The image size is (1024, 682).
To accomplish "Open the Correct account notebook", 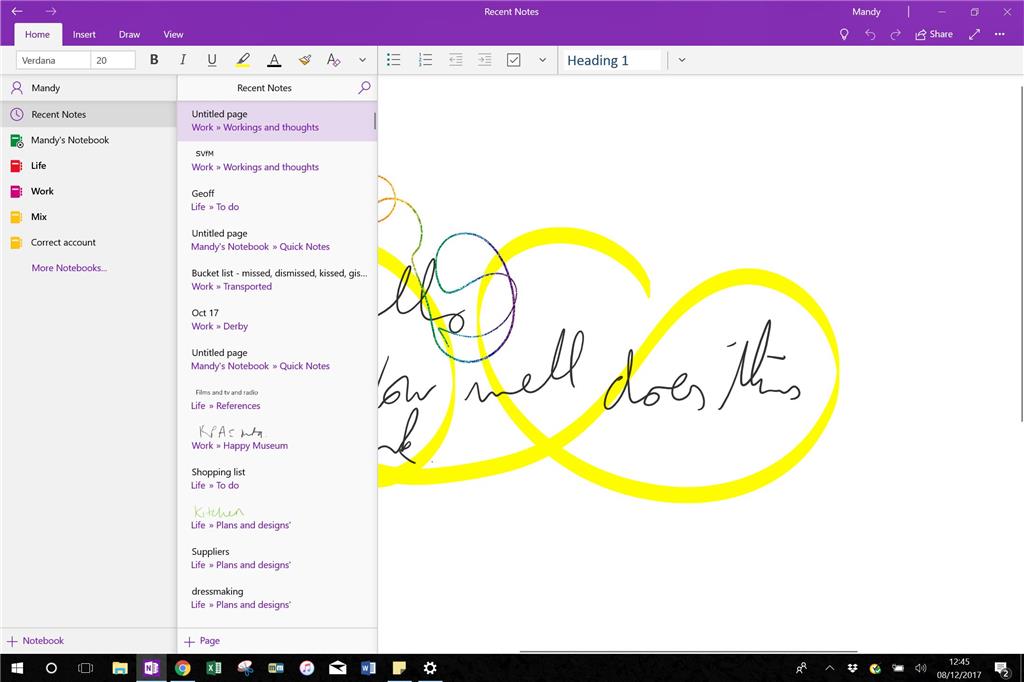I will point(88,242).
